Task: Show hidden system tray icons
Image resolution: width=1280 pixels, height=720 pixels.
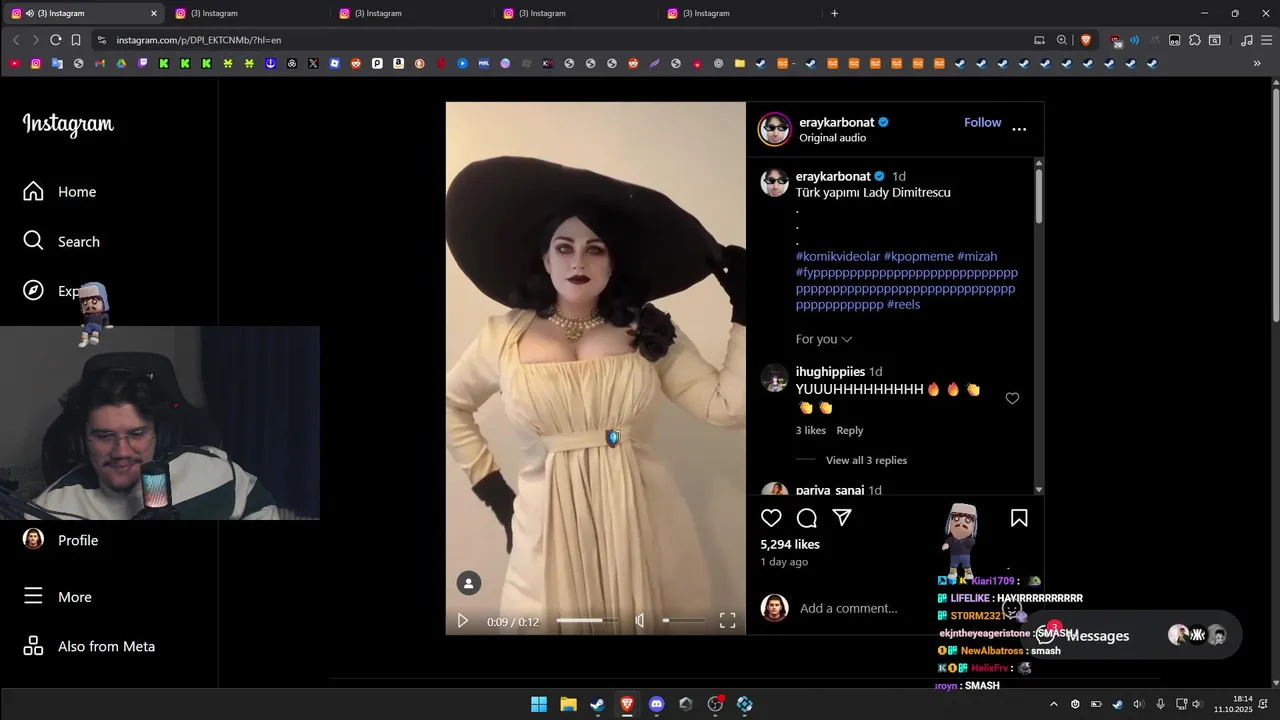Action: pos(1053,704)
